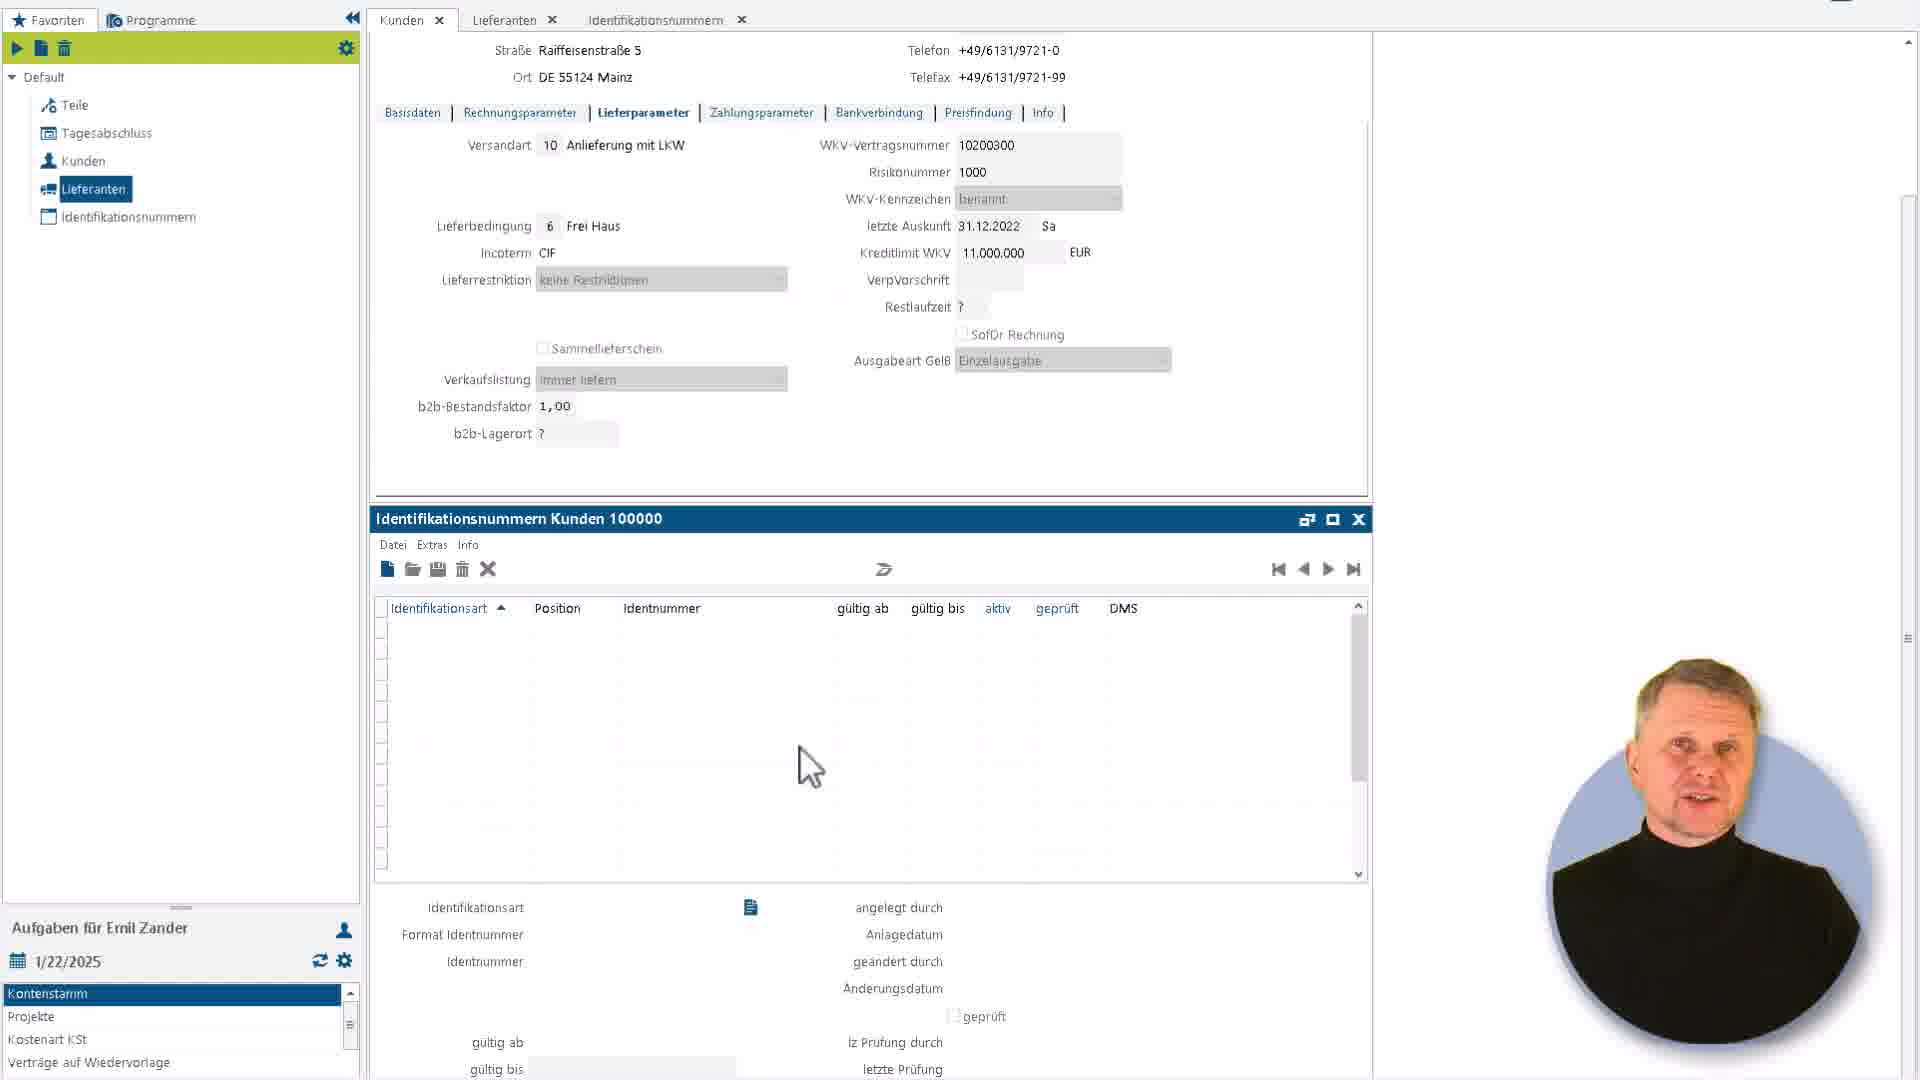
Task: Click document icon beside Identifikationsart field
Action: point(751,907)
